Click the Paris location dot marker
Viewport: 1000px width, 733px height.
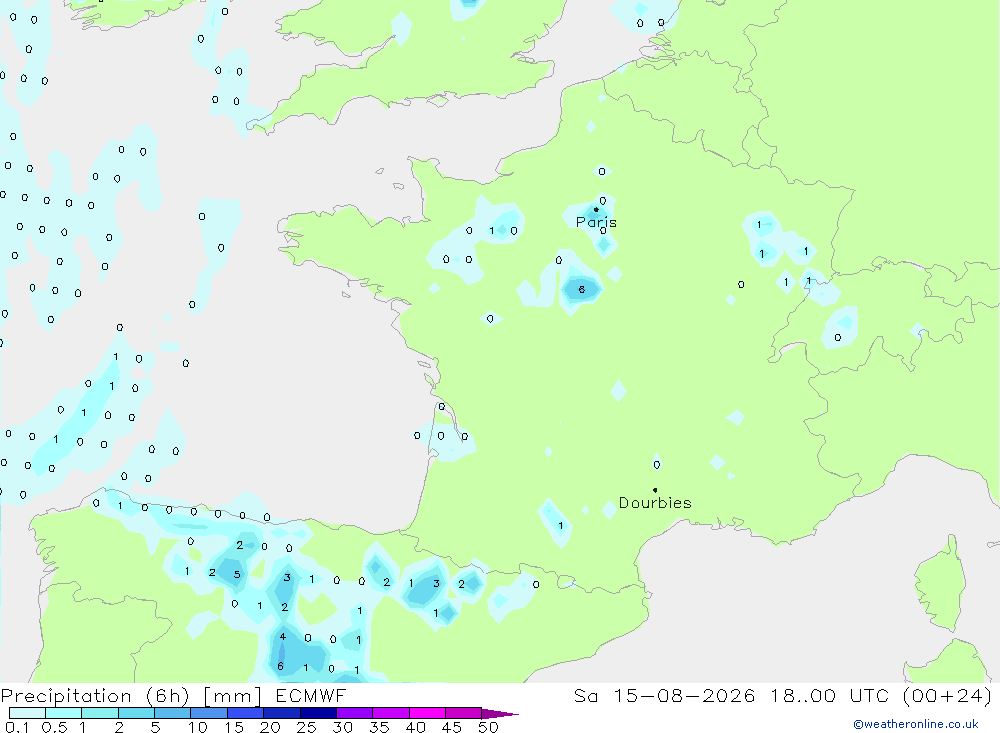596,209
